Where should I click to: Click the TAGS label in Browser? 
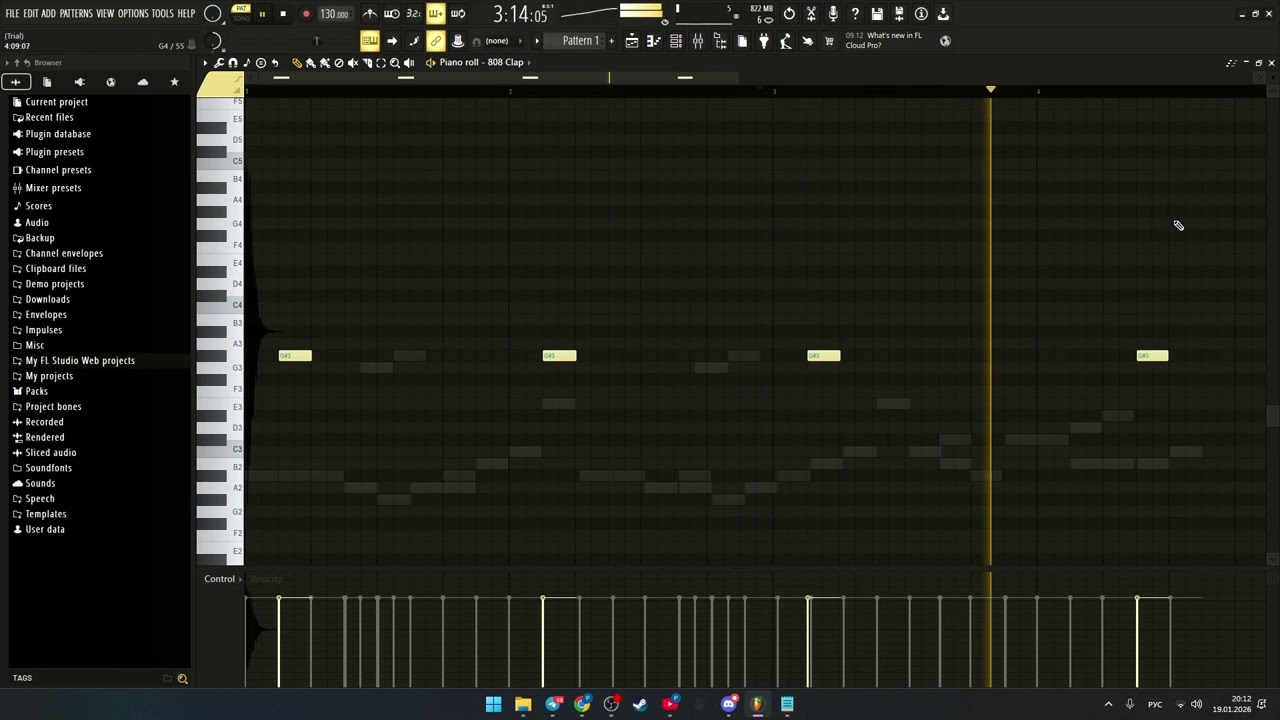click(22, 678)
